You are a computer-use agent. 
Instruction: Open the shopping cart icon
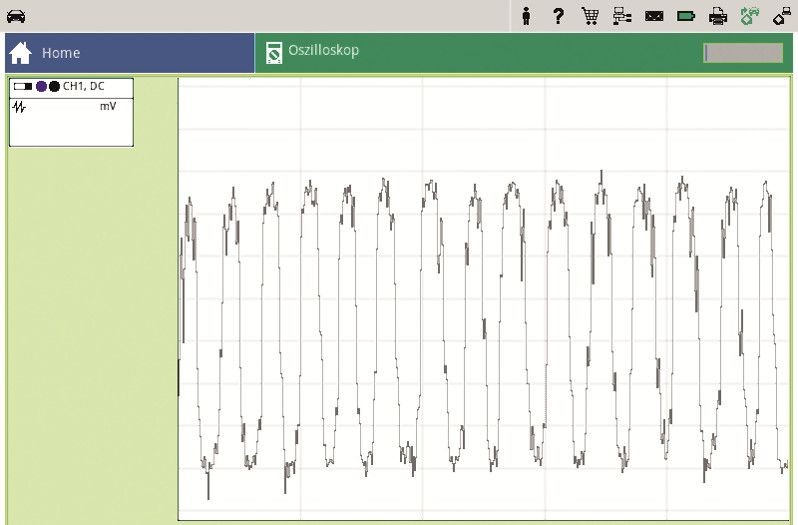pyautogui.click(x=590, y=16)
